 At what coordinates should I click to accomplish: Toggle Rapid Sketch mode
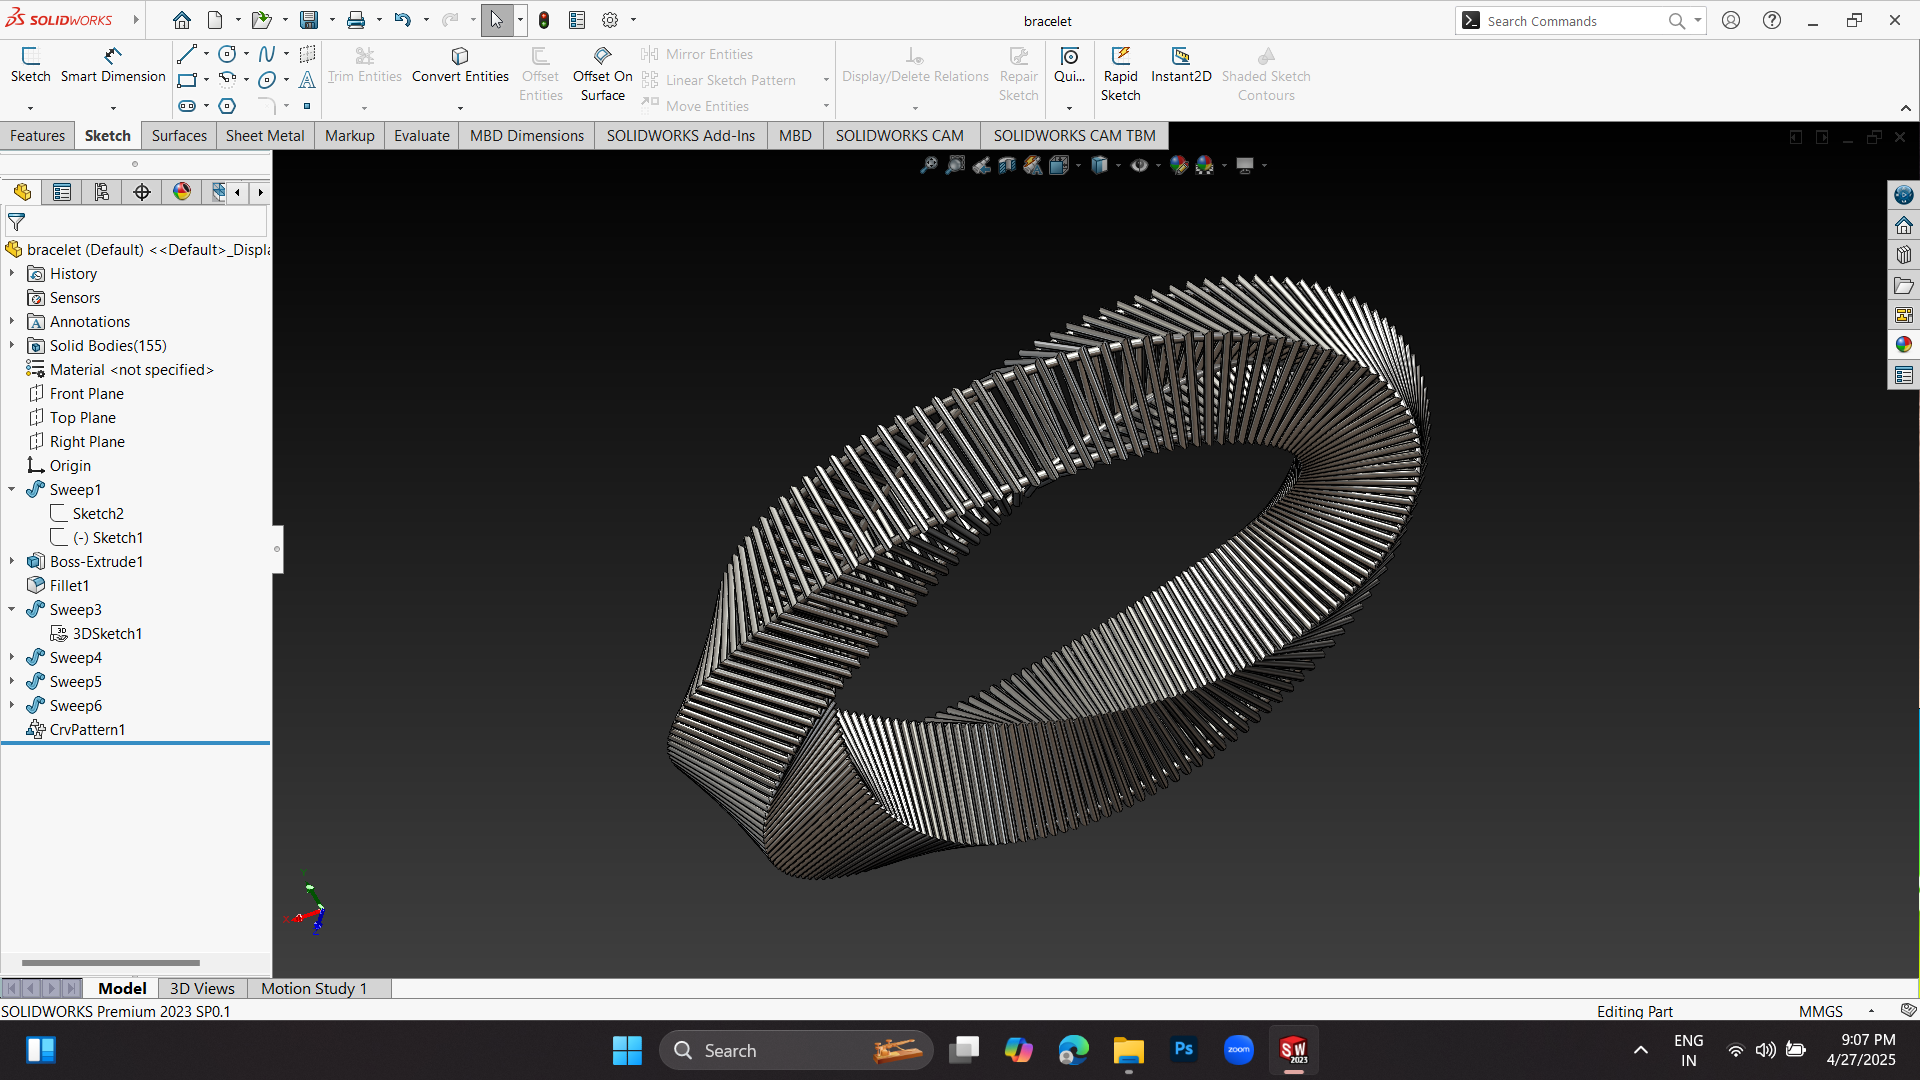click(x=1120, y=74)
